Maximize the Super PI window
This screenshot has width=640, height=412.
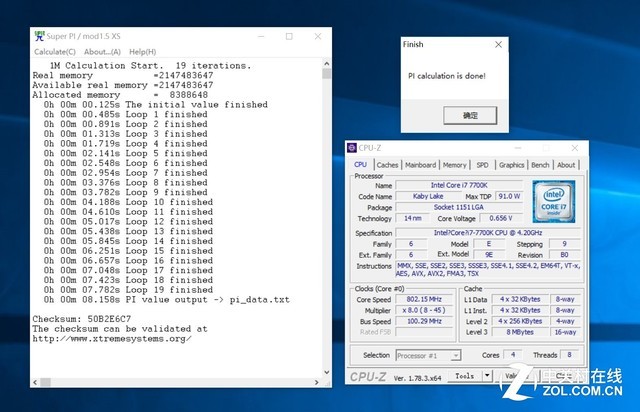tap(289, 36)
